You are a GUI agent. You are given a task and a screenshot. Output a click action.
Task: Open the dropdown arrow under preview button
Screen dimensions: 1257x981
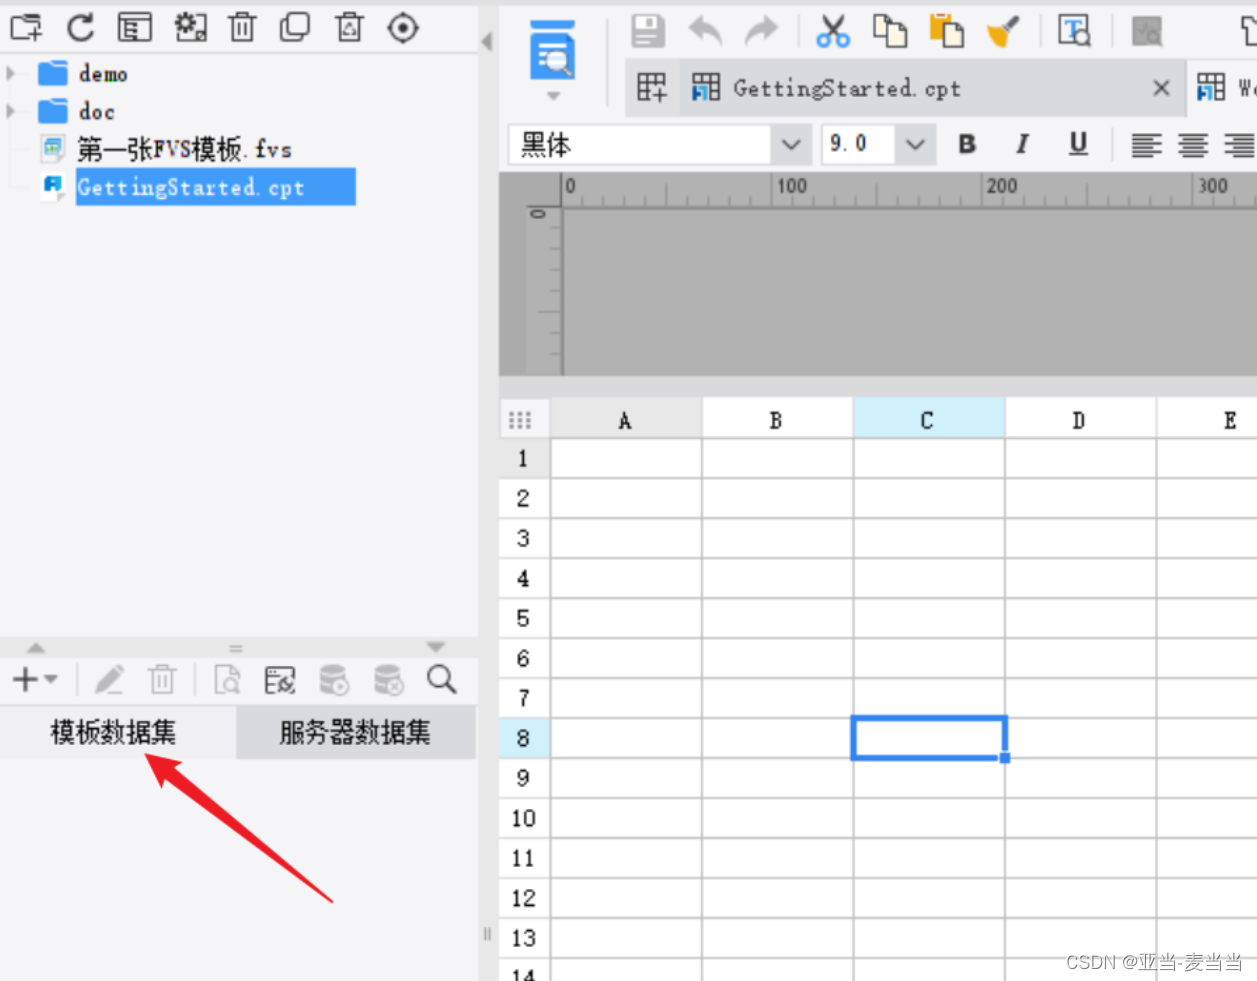(553, 96)
